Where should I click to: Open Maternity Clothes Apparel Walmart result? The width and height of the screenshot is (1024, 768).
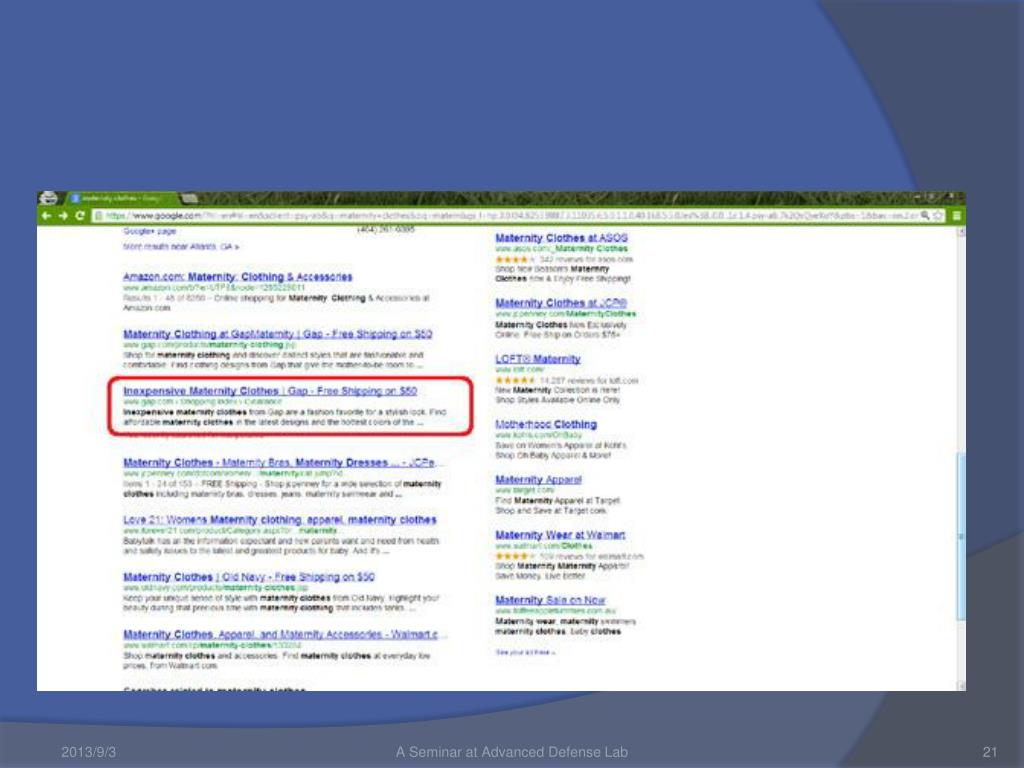point(285,634)
